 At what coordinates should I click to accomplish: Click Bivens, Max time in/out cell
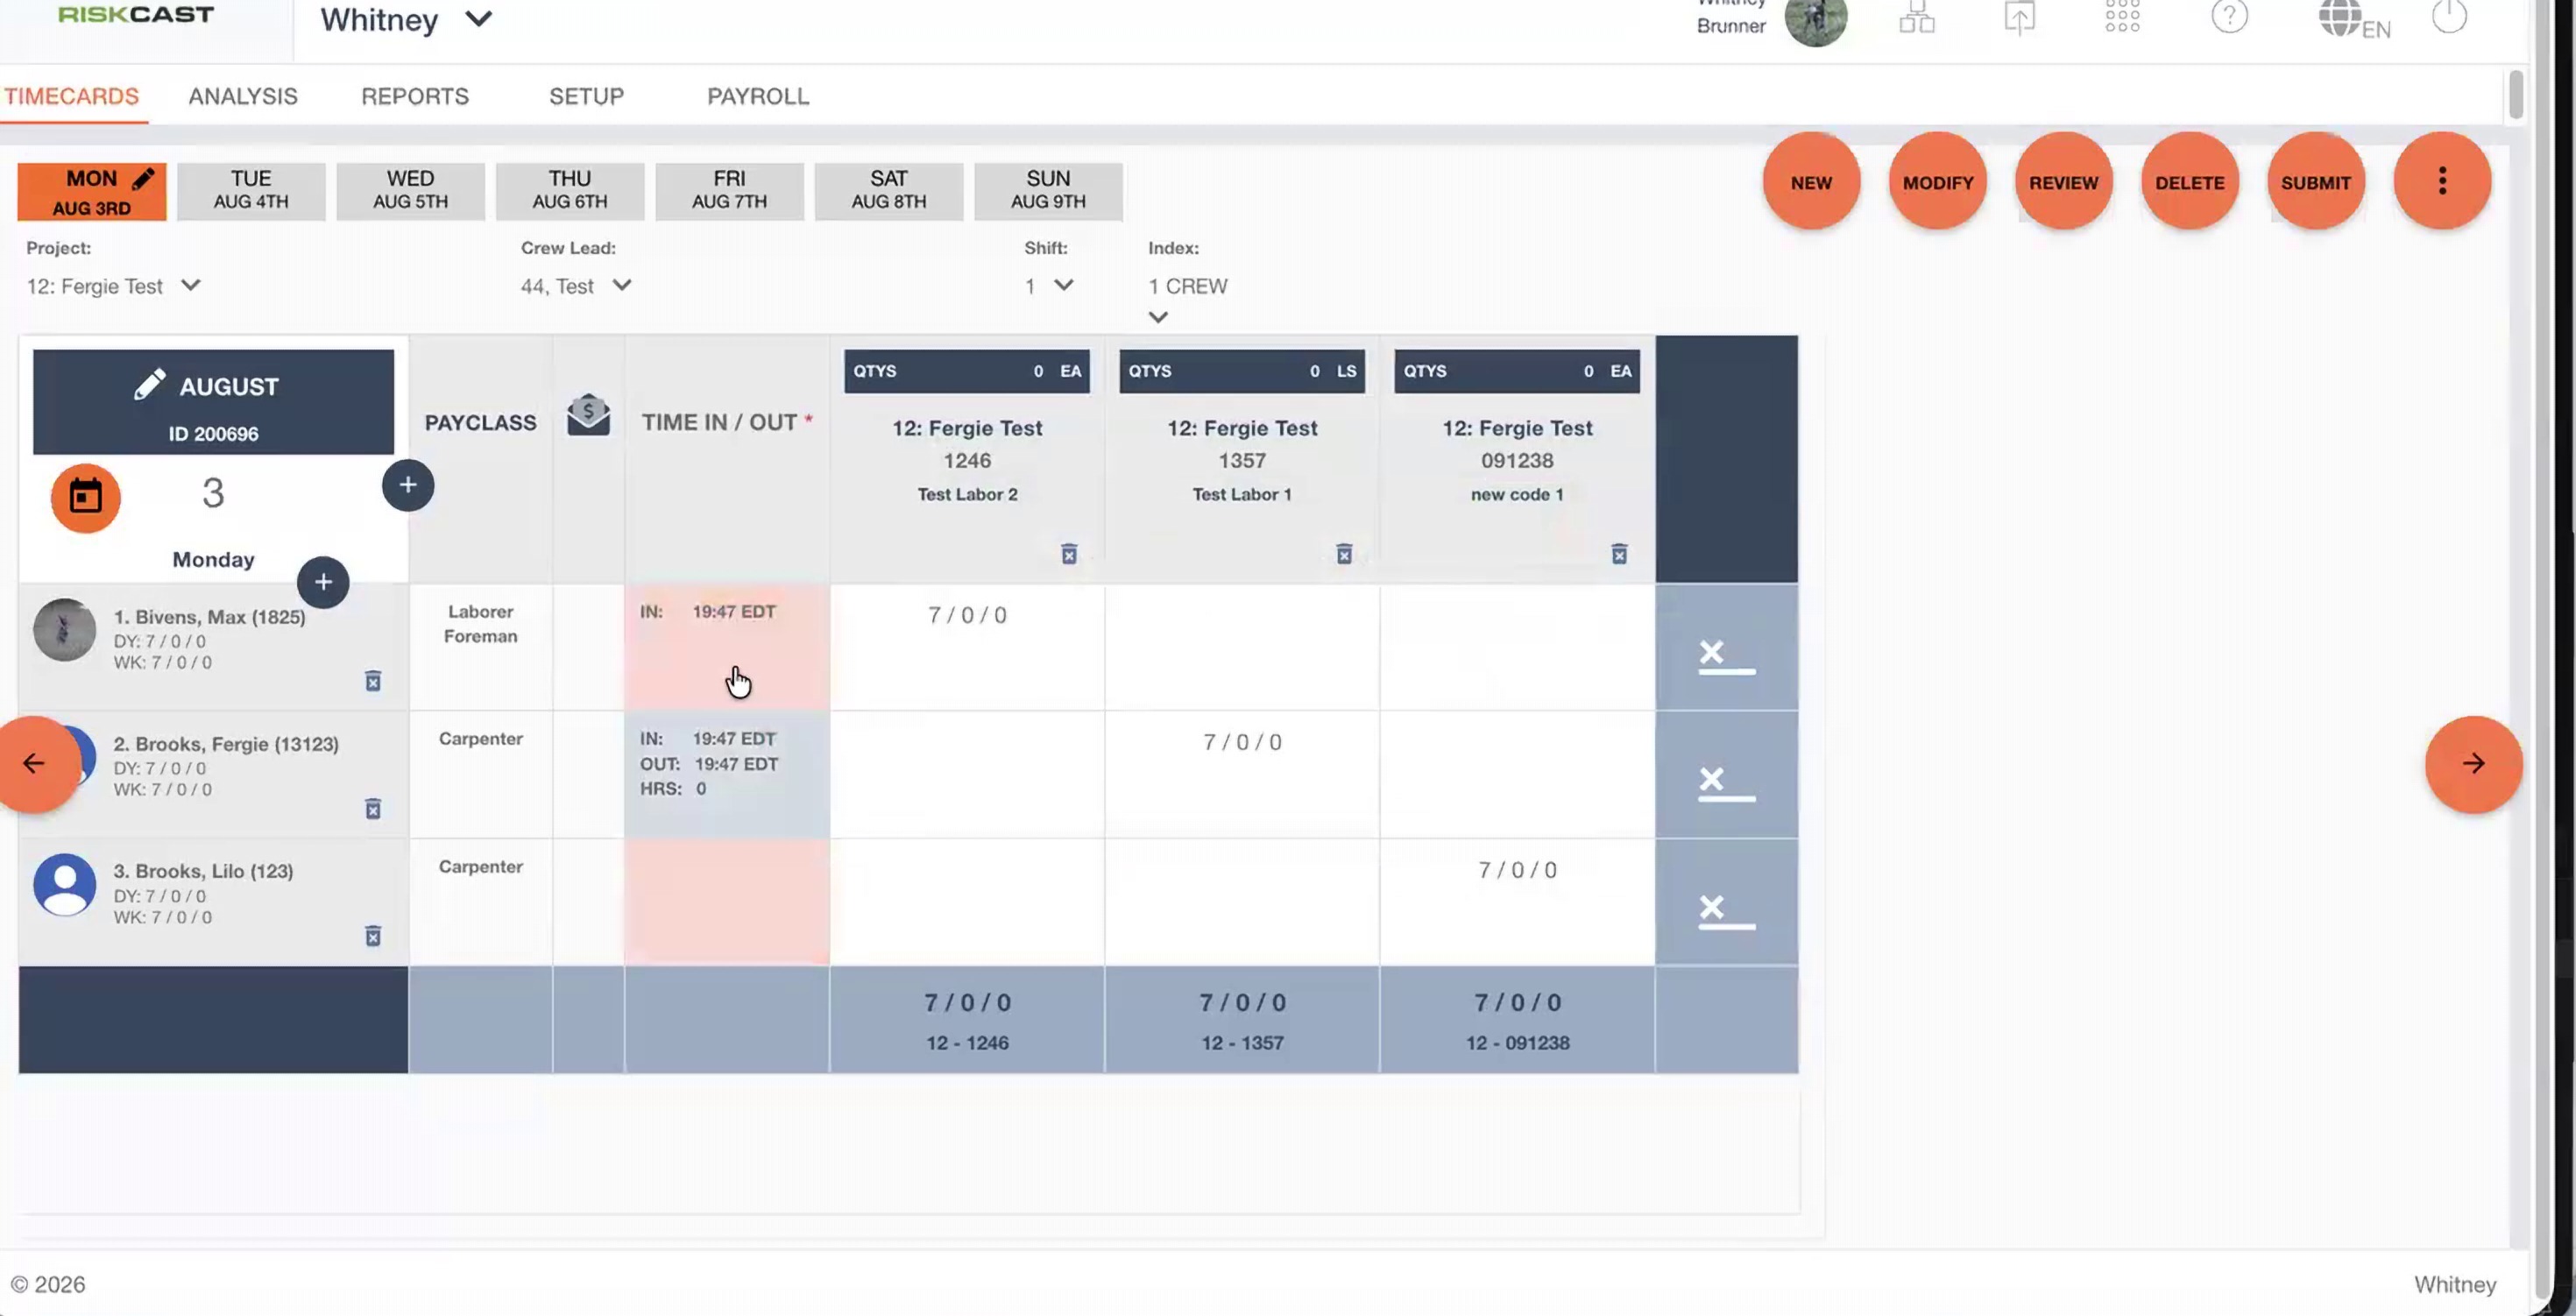(x=727, y=647)
